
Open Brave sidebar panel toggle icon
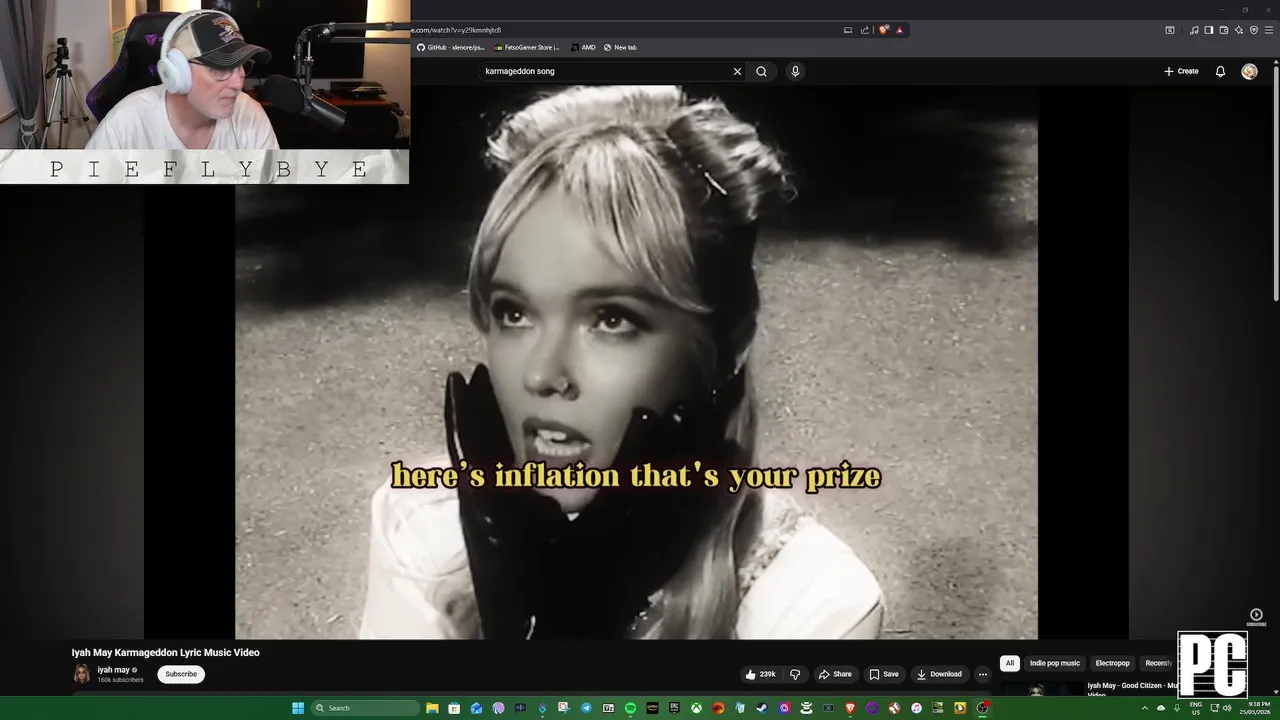coord(1209,30)
